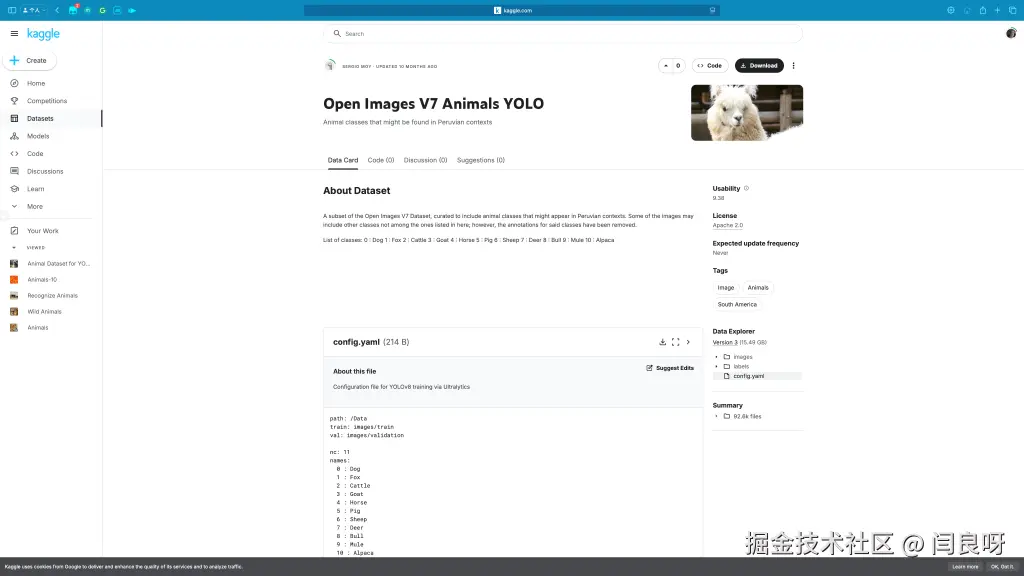
Task: Open the pinned tab with red badge
Action: 73,10
